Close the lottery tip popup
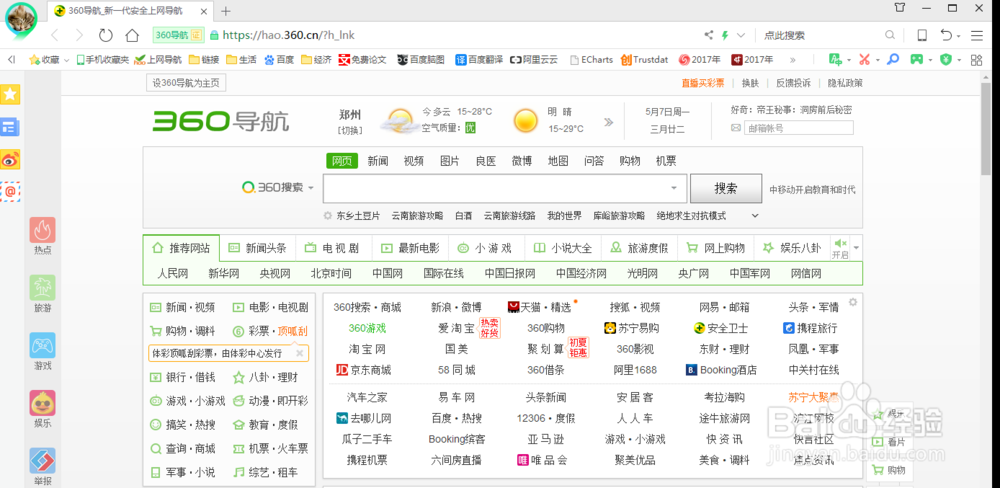 click(x=300, y=352)
